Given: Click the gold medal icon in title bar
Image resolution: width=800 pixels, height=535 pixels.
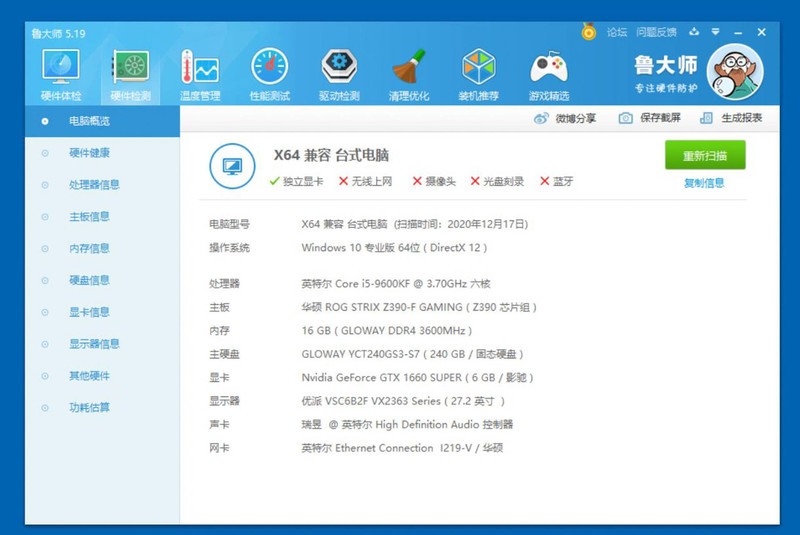Looking at the screenshot, I should tap(589, 32).
